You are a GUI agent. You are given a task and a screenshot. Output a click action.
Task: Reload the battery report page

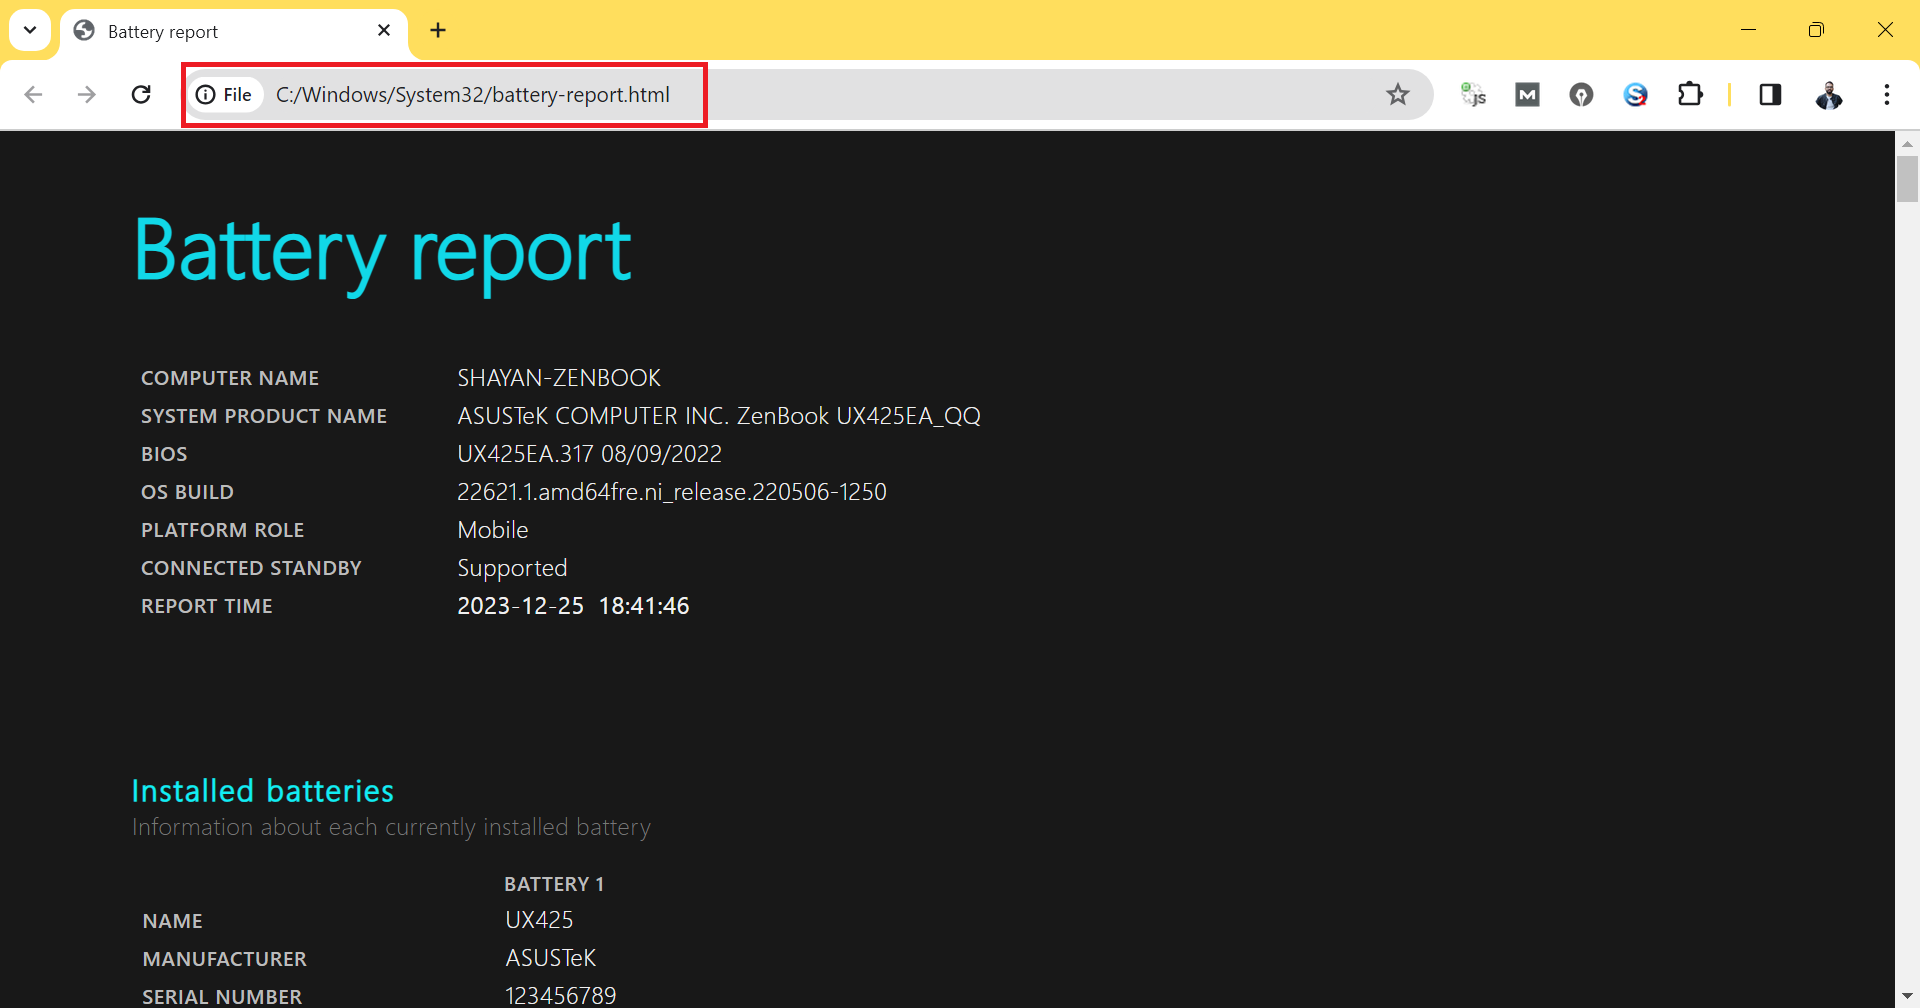[x=141, y=95]
